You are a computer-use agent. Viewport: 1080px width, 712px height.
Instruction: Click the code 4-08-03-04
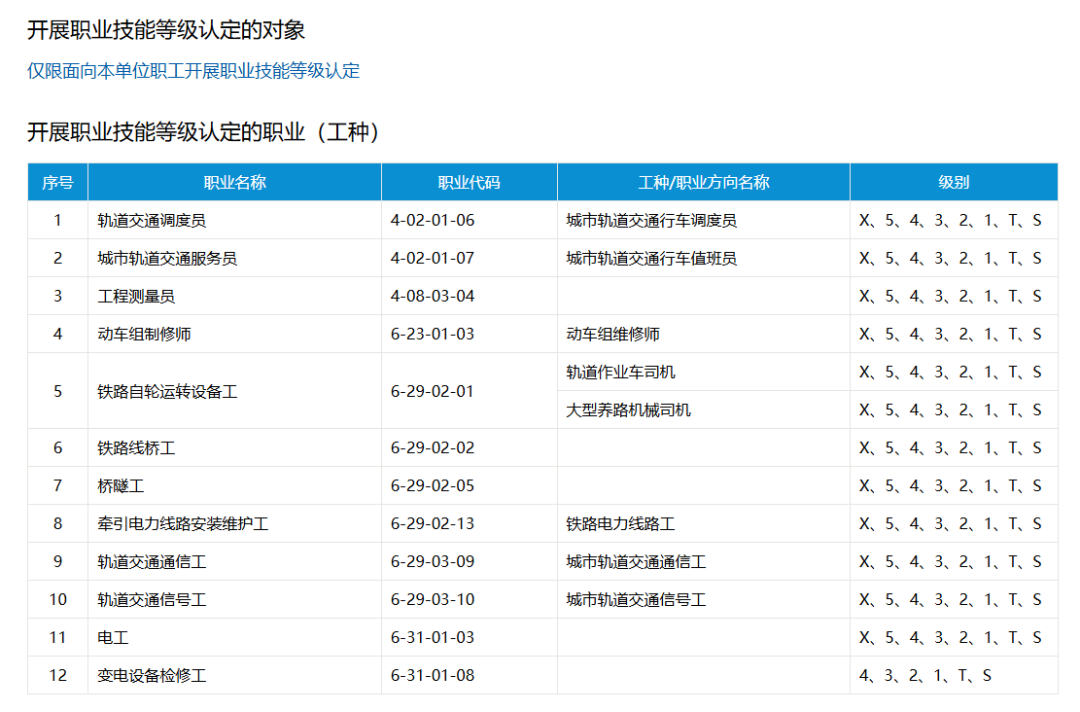tap(433, 296)
